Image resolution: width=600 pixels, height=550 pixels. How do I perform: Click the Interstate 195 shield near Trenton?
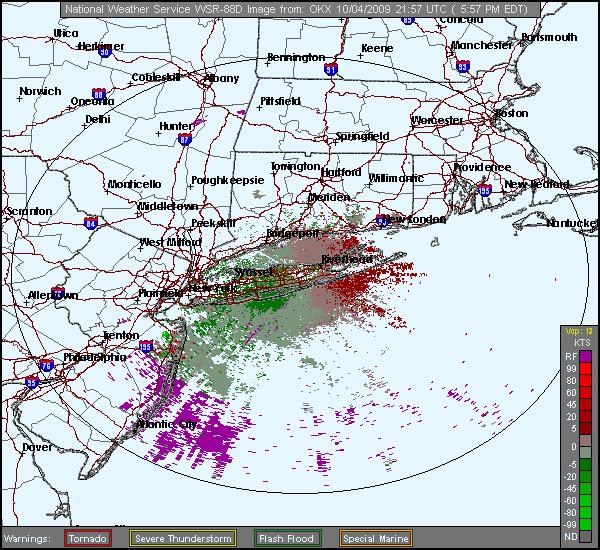pyautogui.click(x=146, y=347)
